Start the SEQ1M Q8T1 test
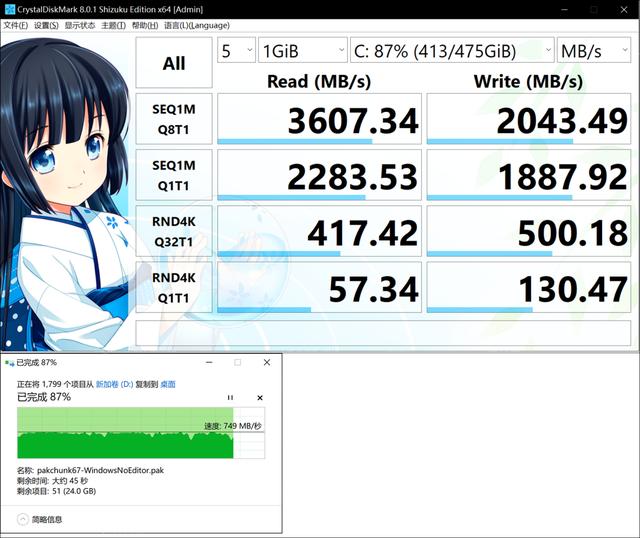The image size is (640, 538). pos(174,119)
